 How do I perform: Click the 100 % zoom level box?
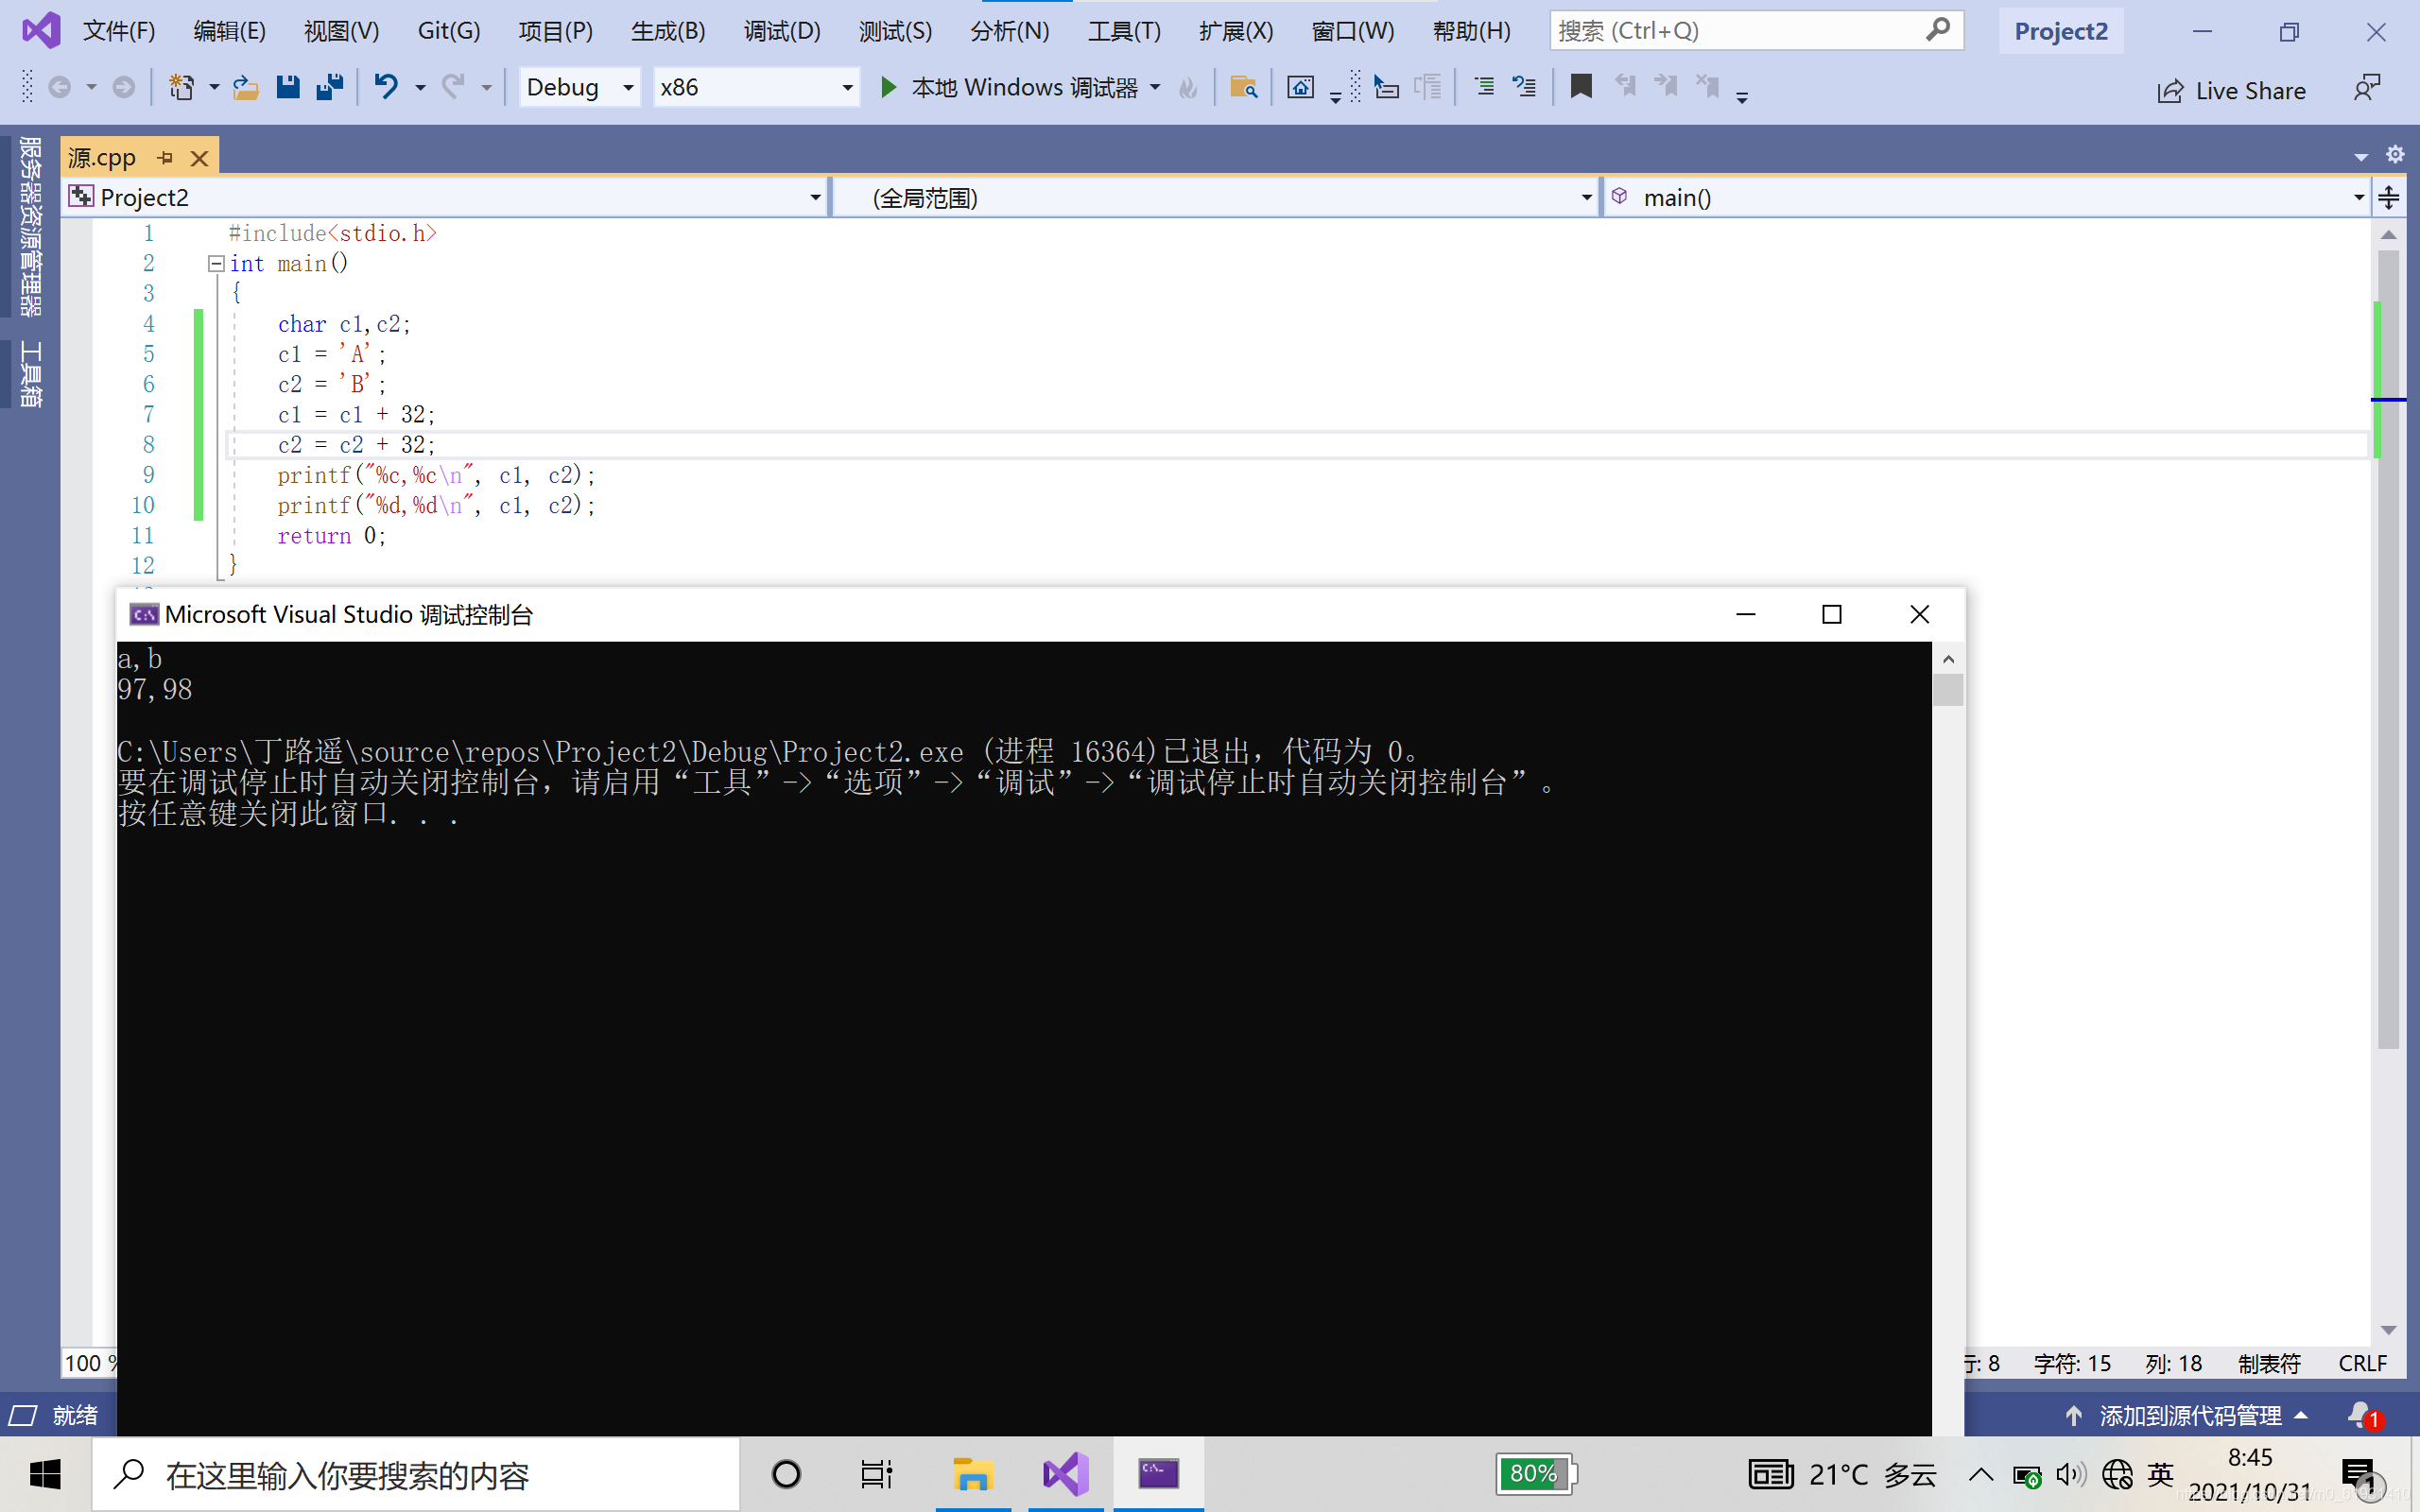(x=90, y=1363)
